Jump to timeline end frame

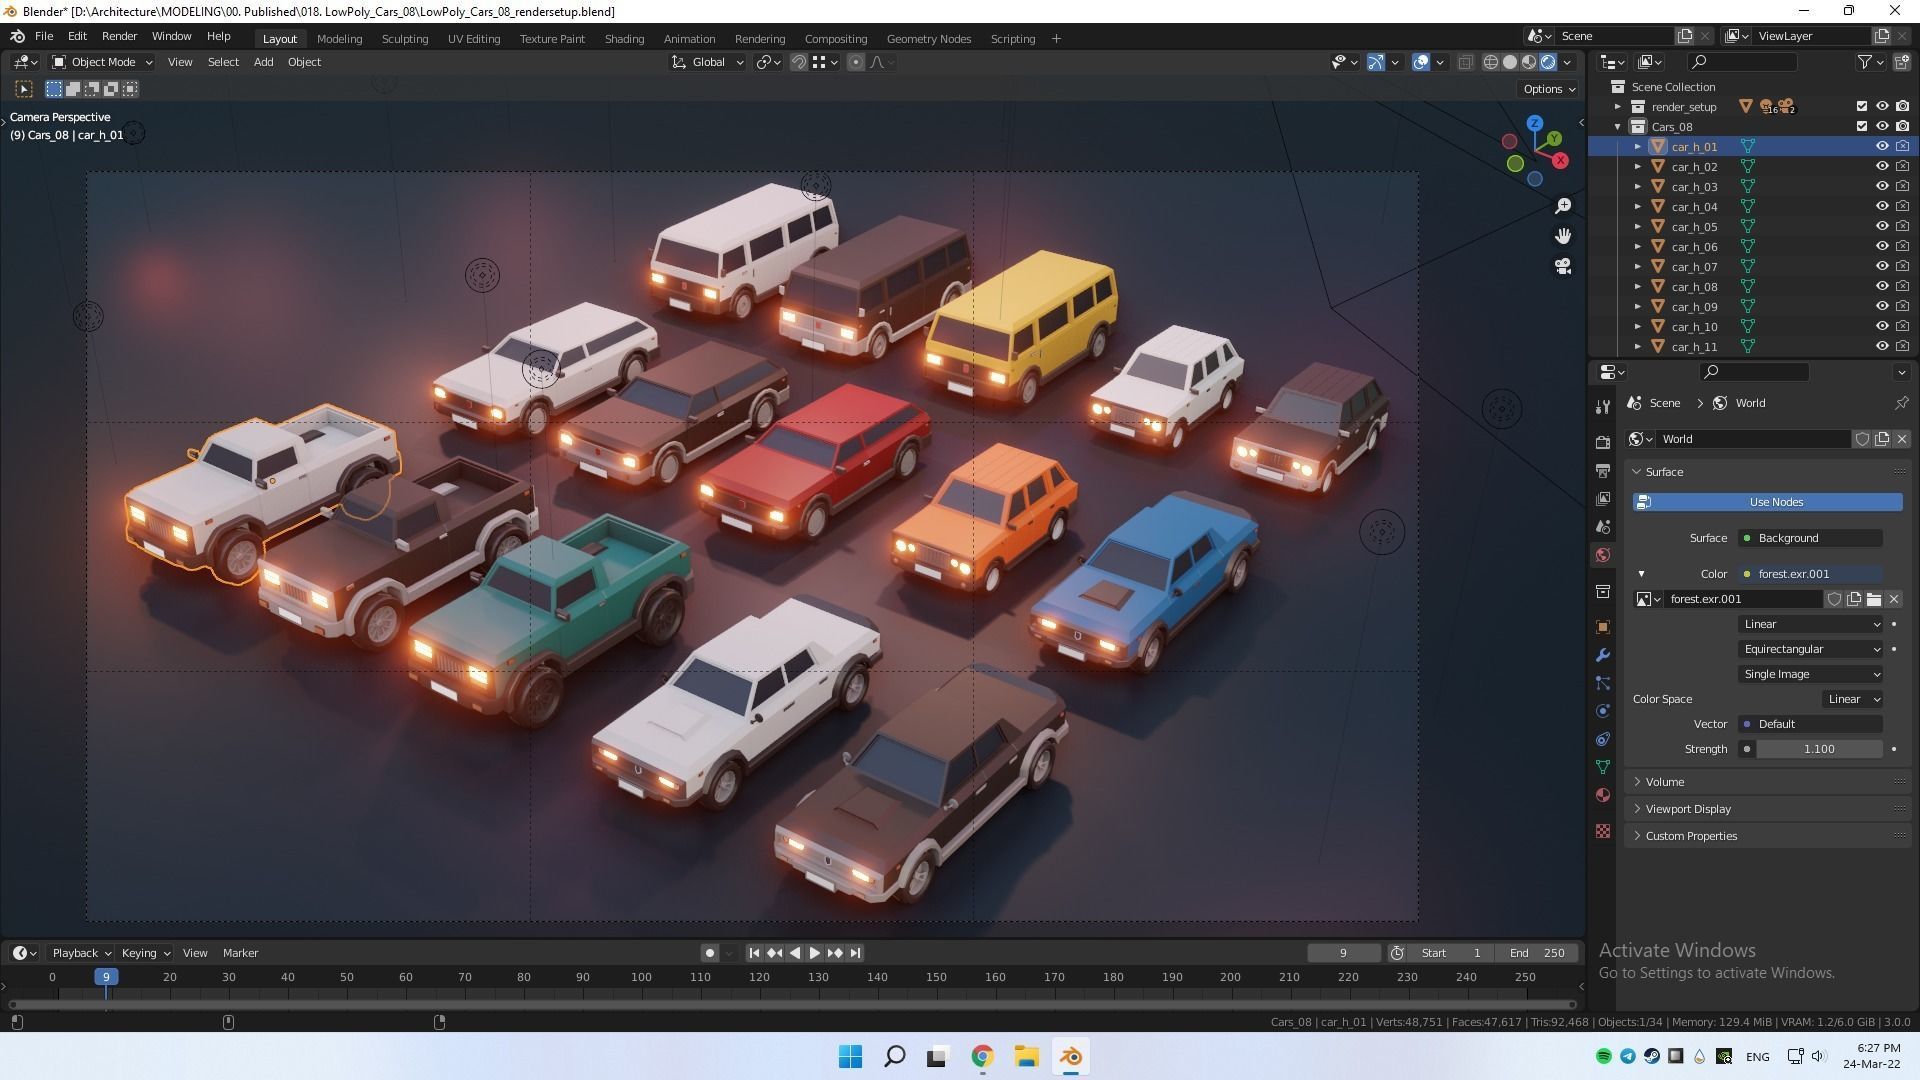click(x=855, y=953)
